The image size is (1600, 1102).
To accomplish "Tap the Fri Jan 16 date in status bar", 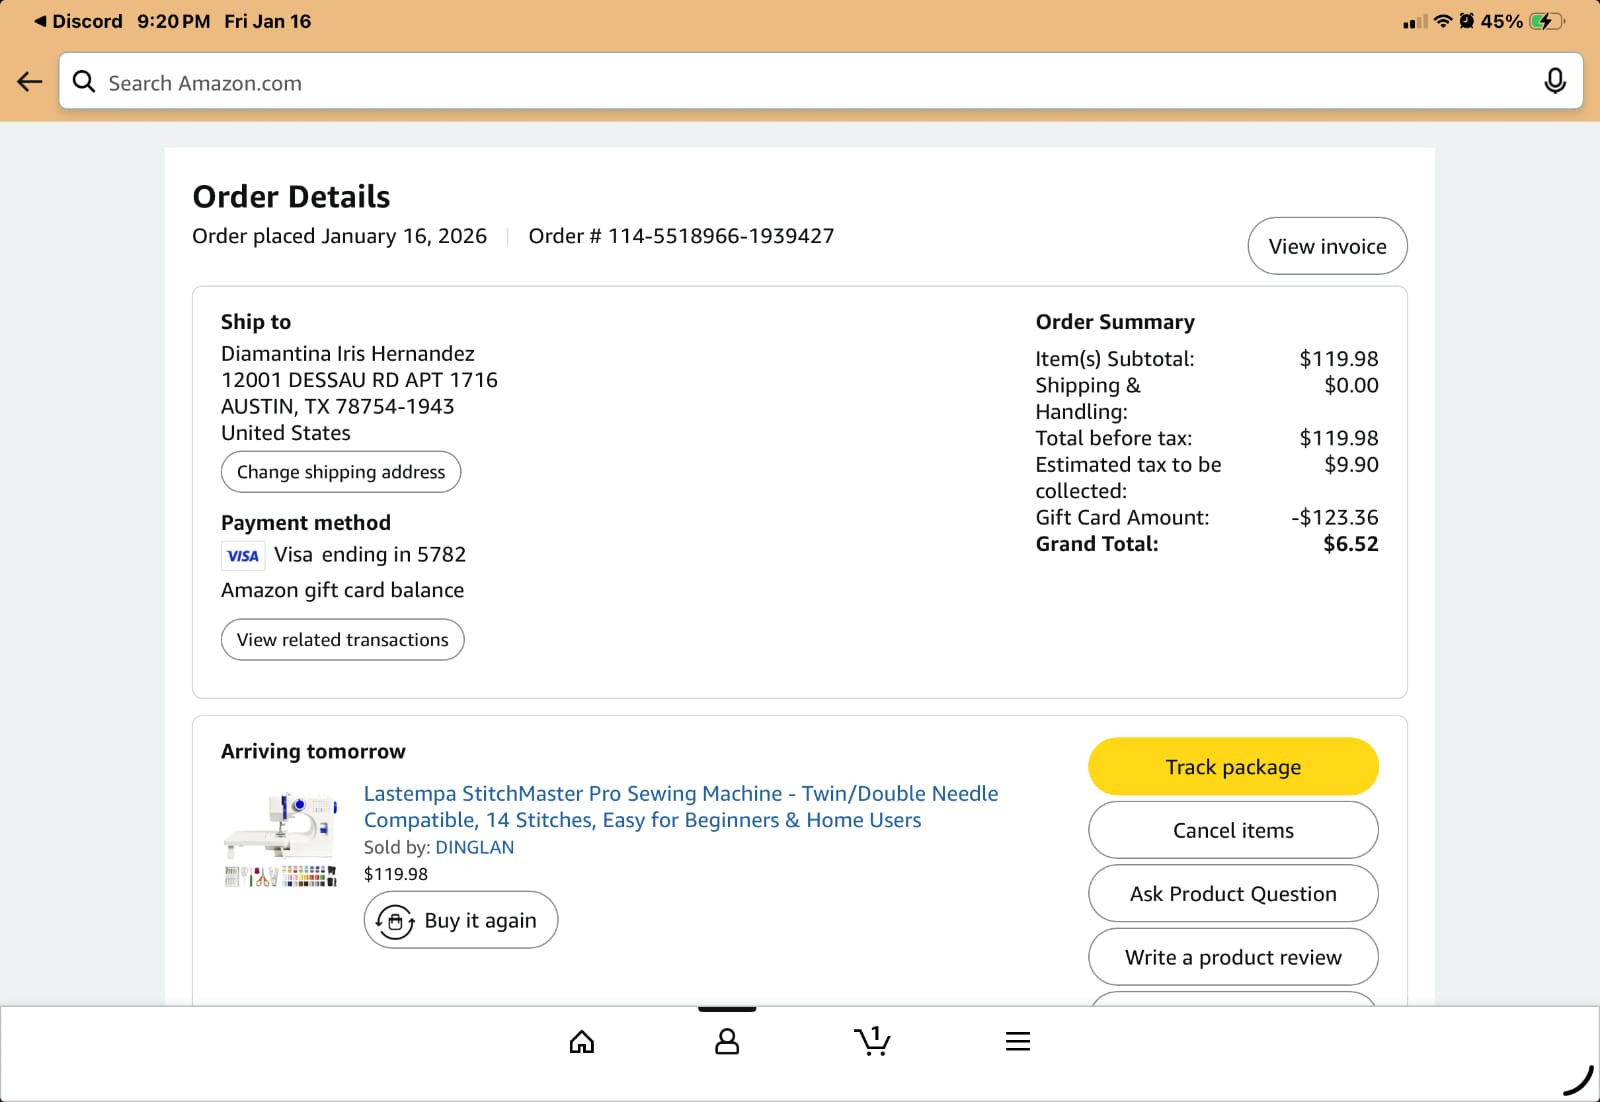I will click(x=268, y=21).
